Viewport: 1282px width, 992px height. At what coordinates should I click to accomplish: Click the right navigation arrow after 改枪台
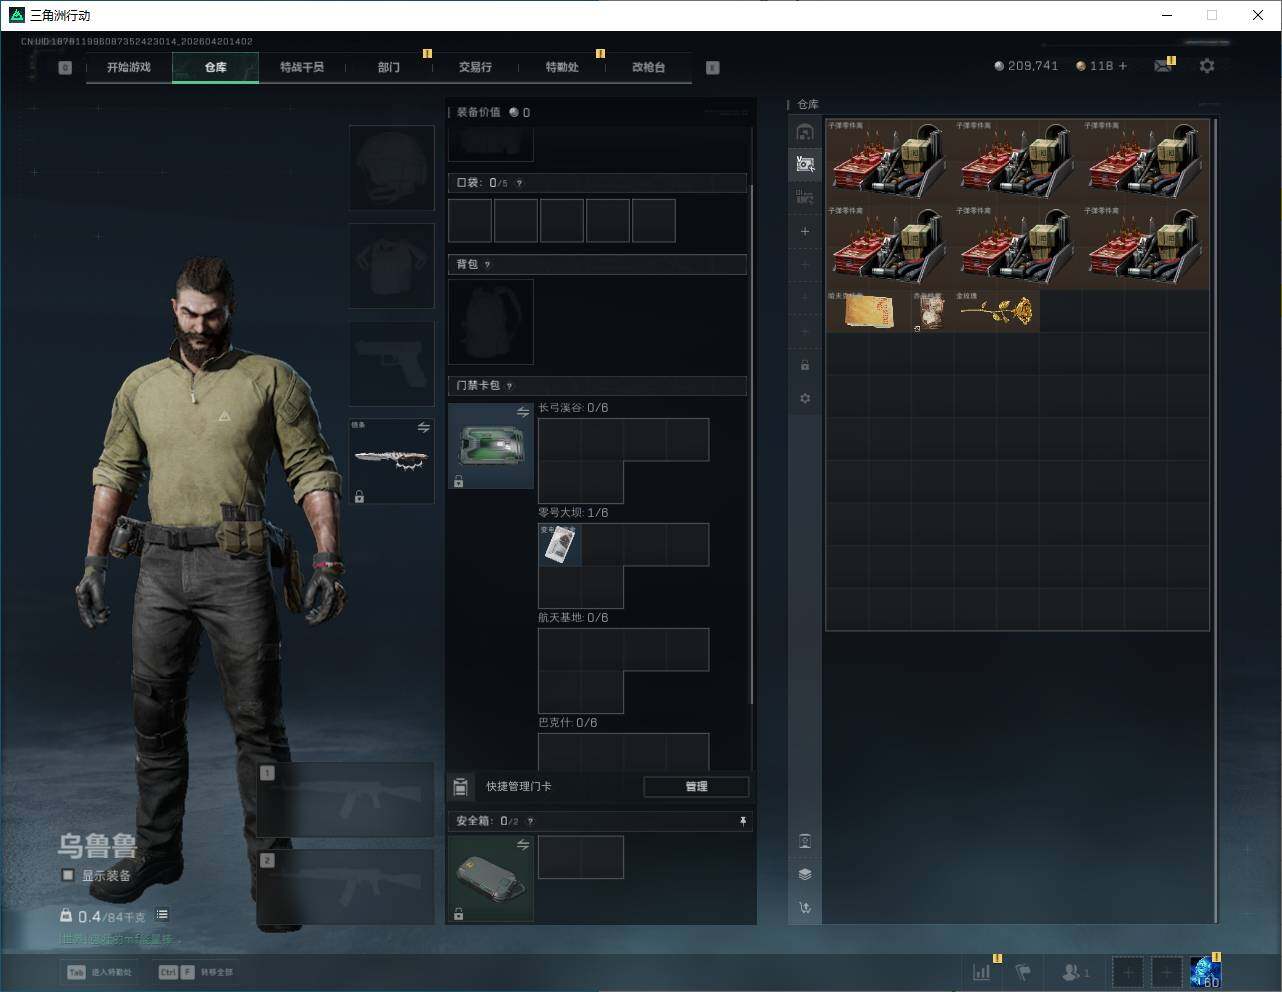coord(713,67)
